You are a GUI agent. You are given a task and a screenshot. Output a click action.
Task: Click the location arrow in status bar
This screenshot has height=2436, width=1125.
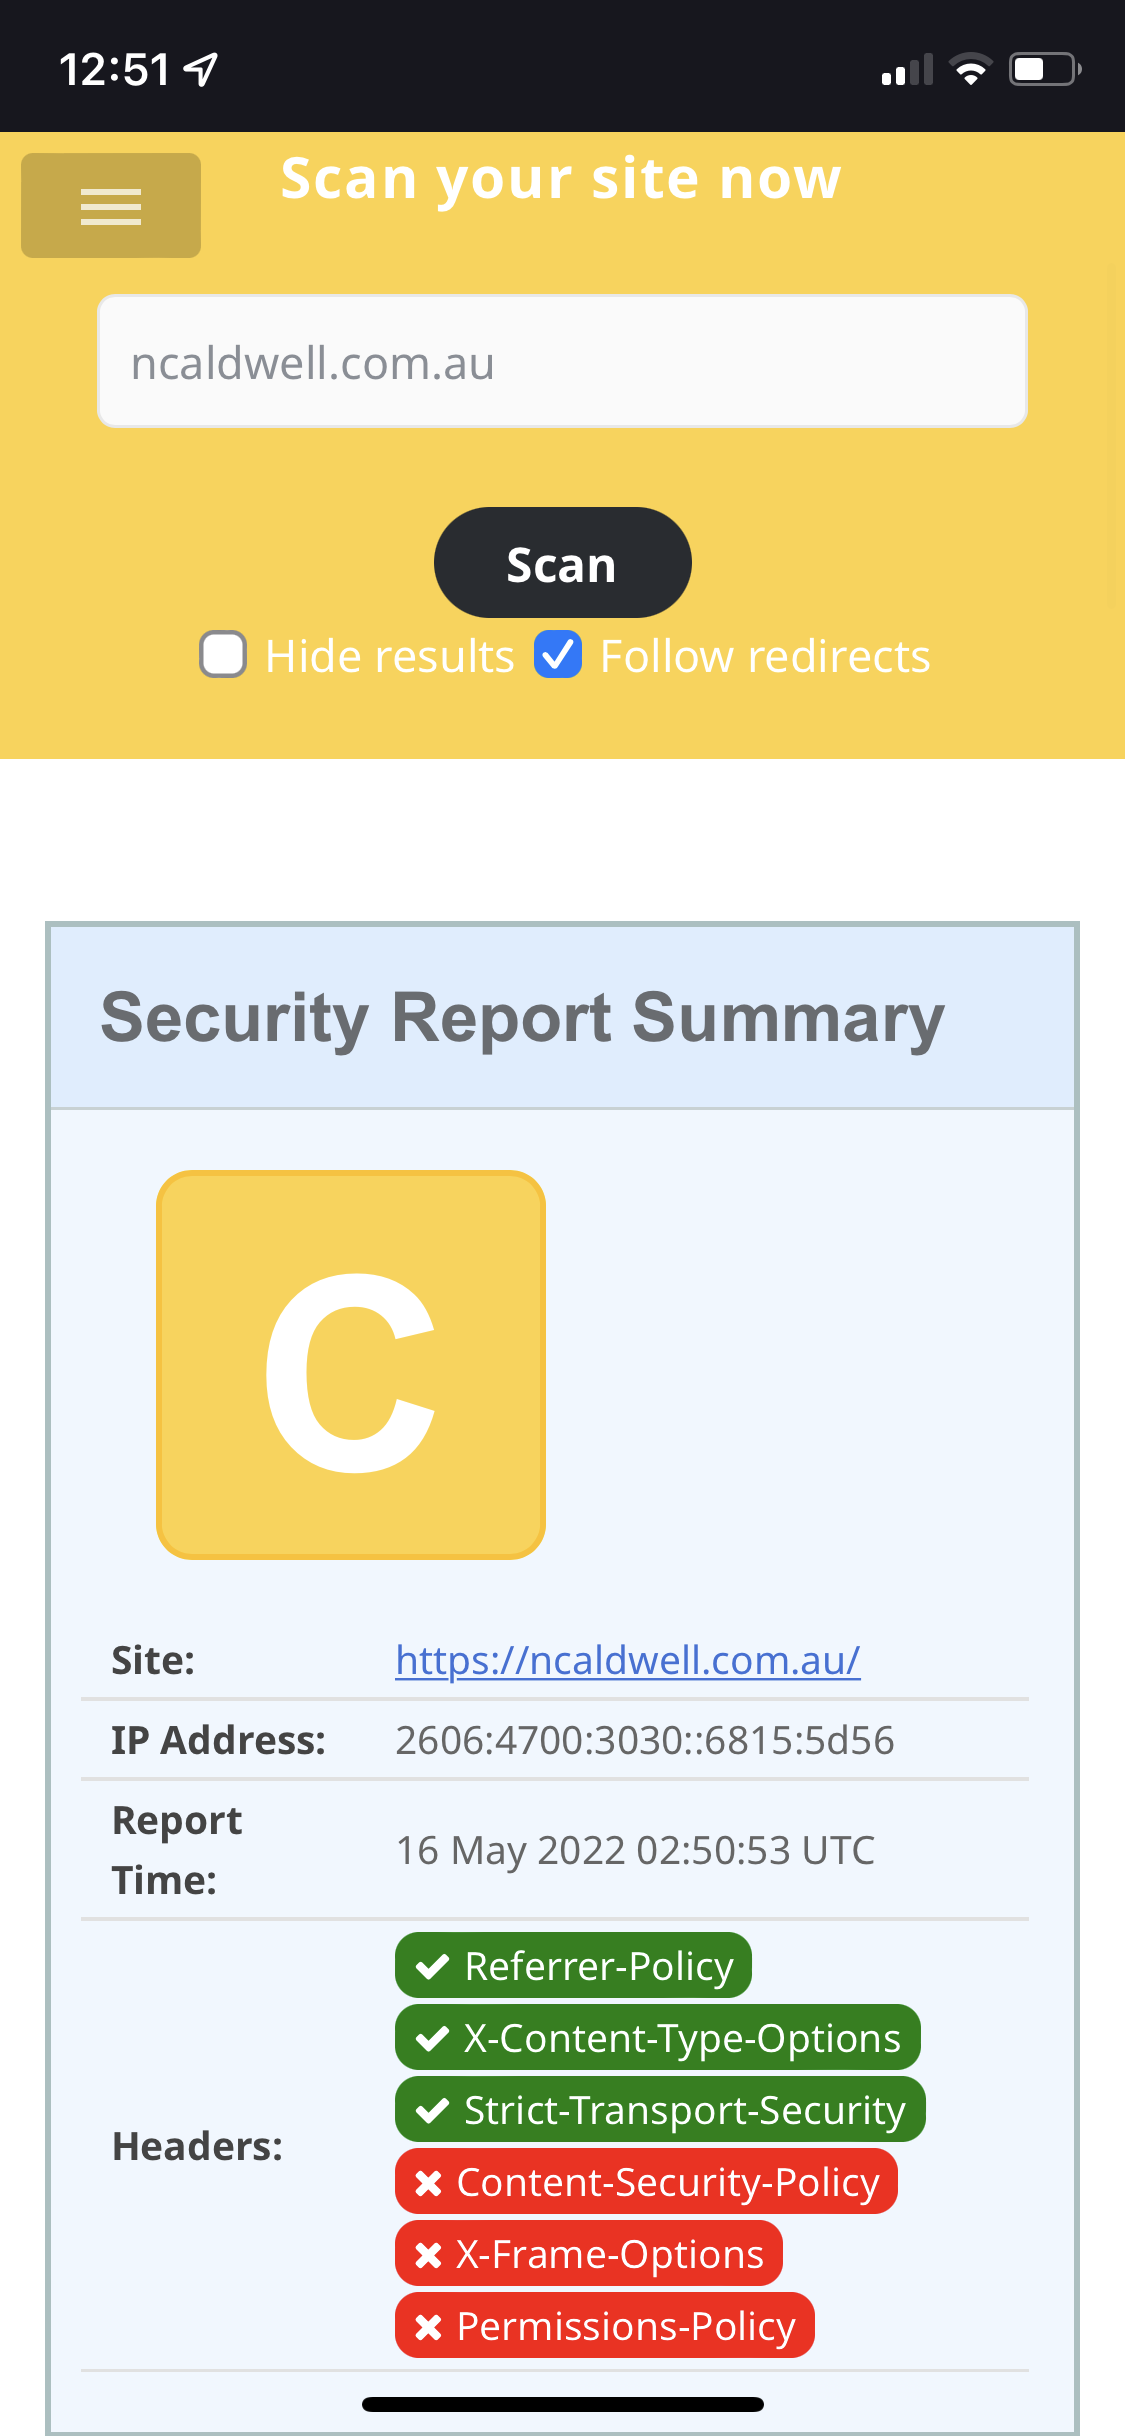click(202, 70)
